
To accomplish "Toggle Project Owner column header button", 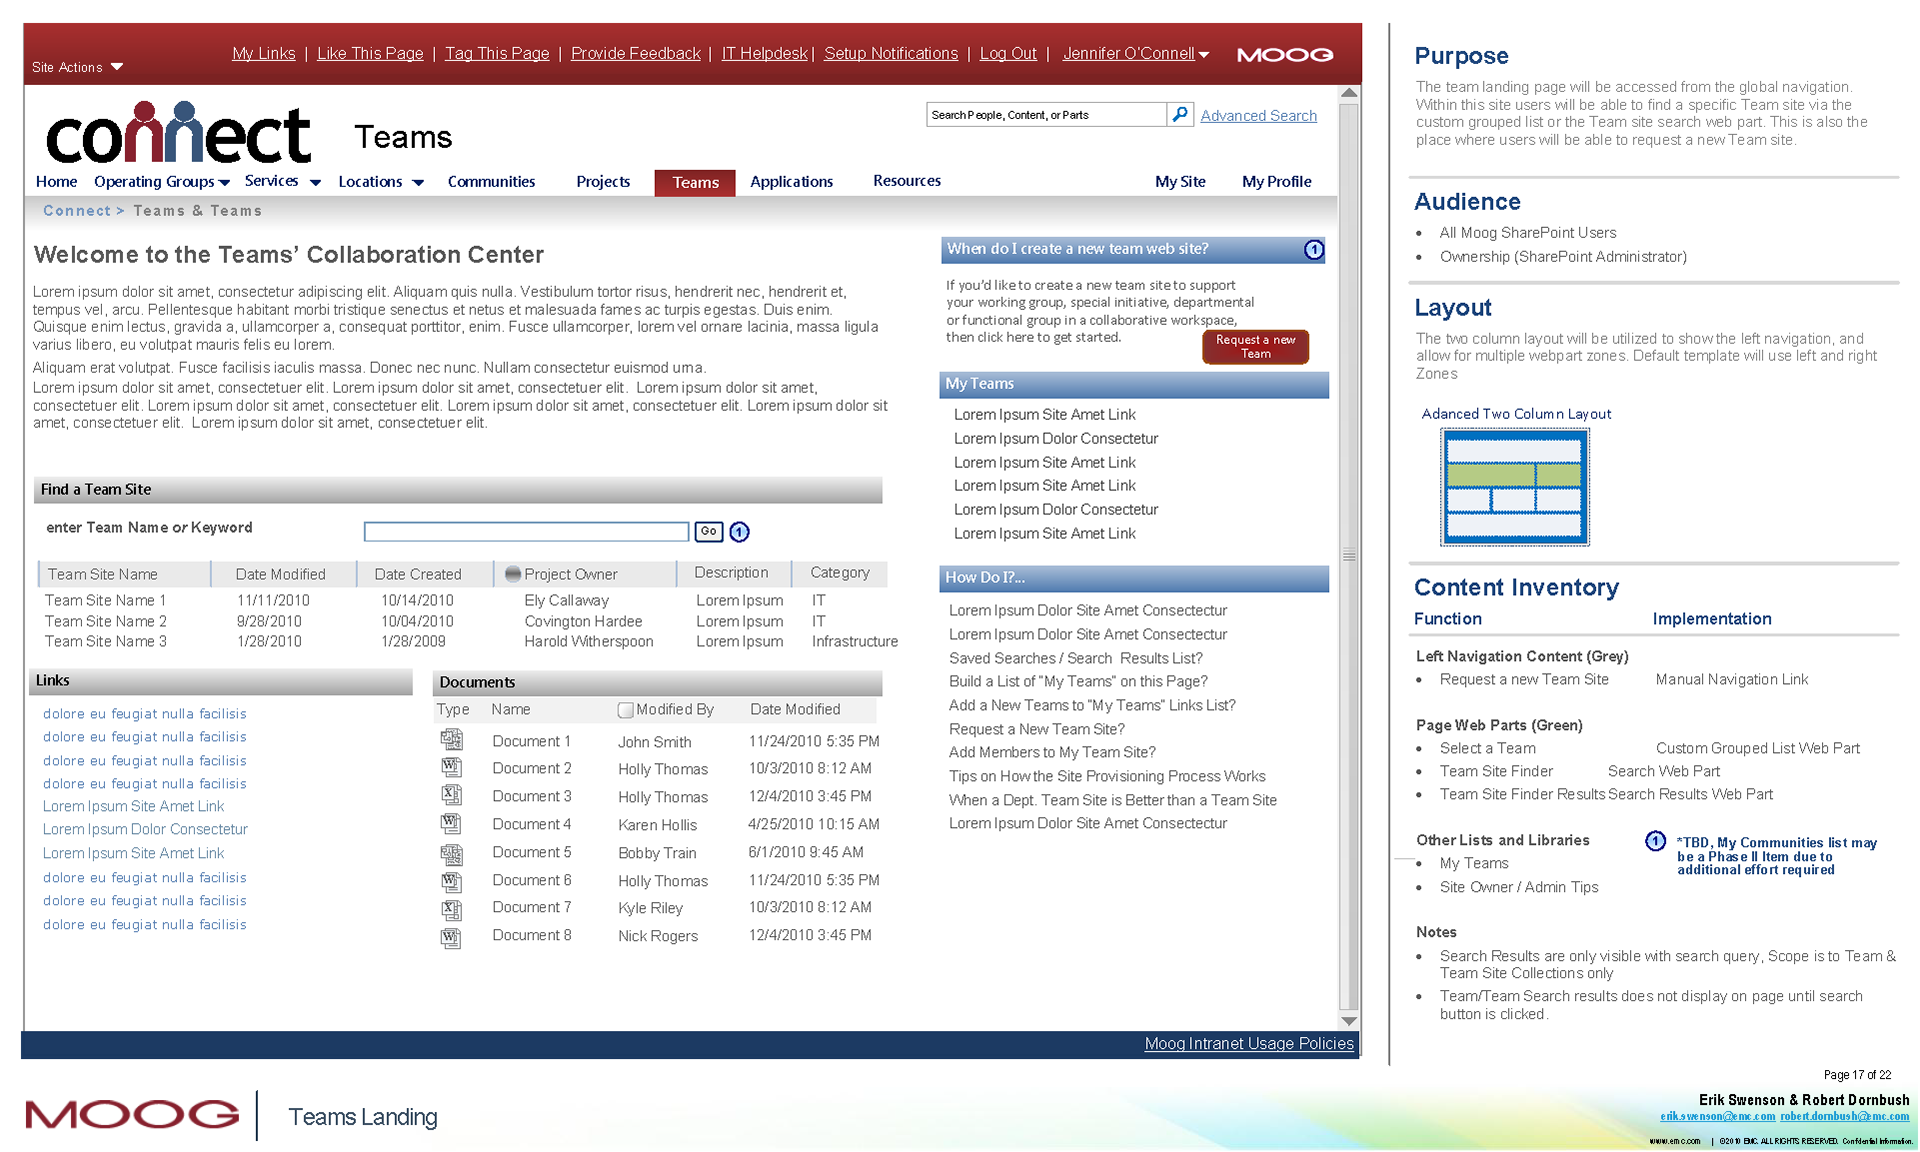I will pyautogui.click(x=513, y=574).
